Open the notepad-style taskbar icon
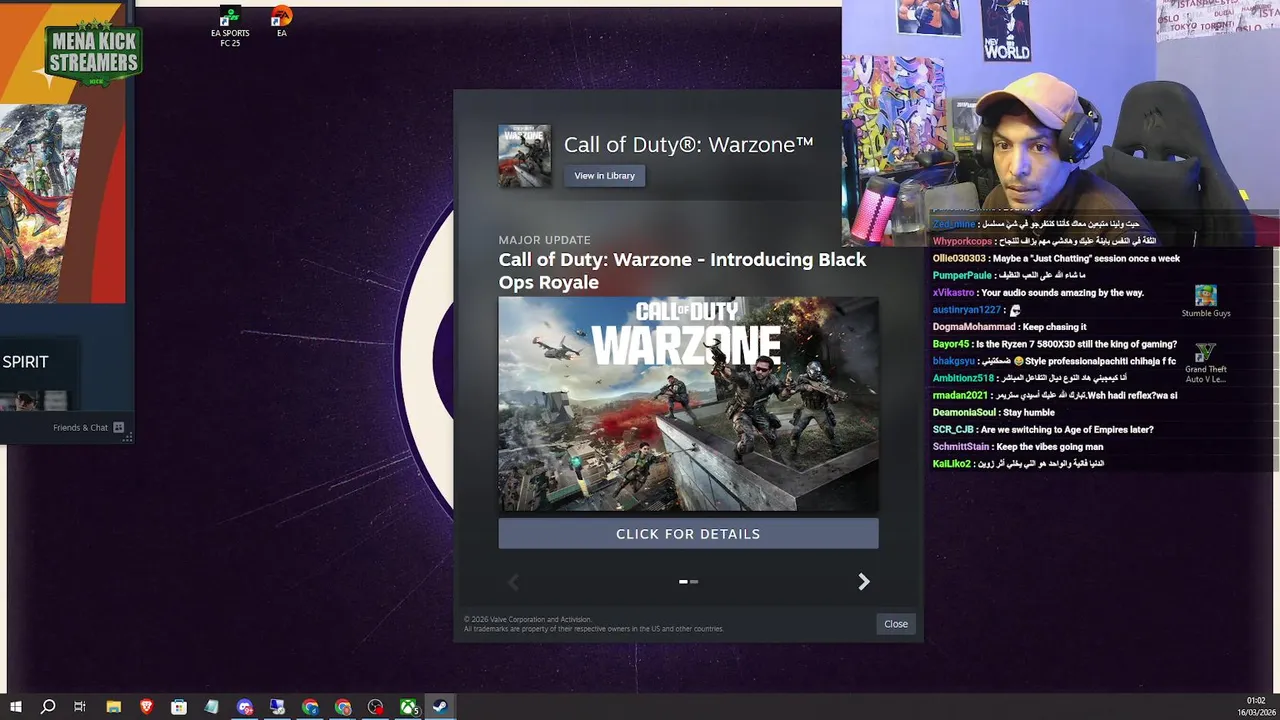 tap(211, 707)
